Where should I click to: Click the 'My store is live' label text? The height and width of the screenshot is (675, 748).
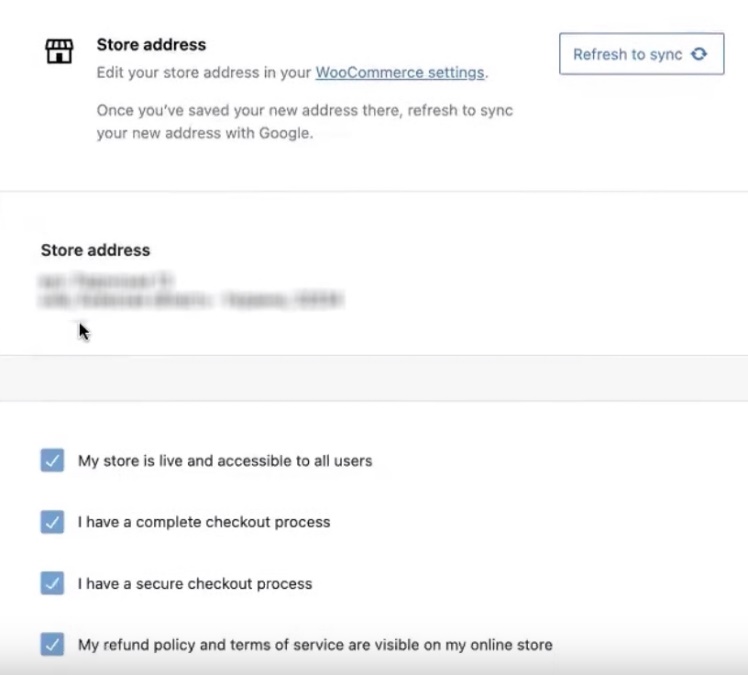[225, 461]
